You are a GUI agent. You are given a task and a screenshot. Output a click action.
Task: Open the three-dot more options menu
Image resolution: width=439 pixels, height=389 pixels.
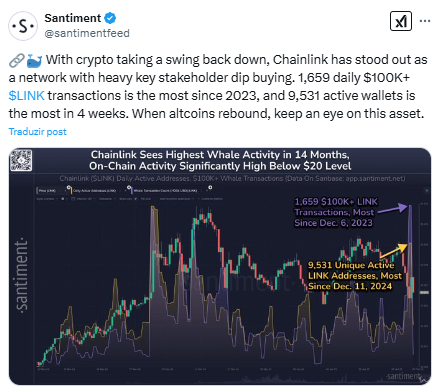[x=425, y=21]
